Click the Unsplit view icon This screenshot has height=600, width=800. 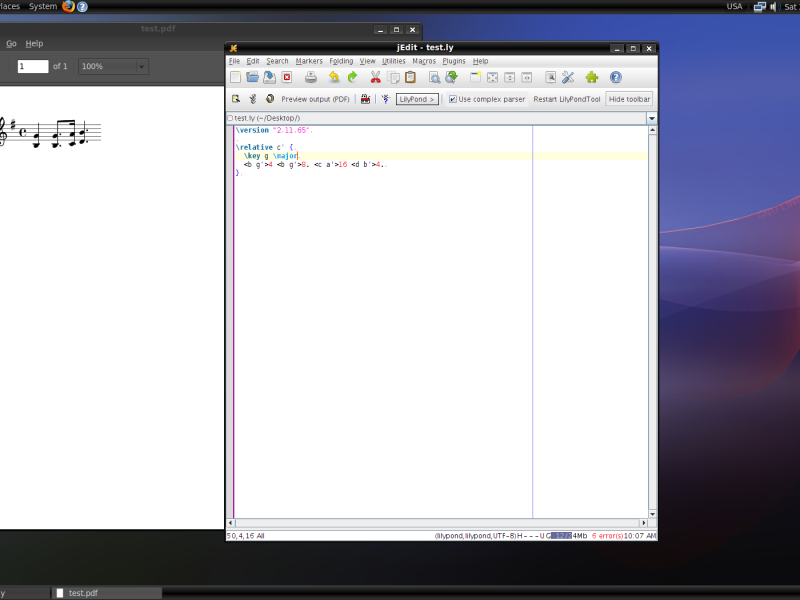point(492,77)
